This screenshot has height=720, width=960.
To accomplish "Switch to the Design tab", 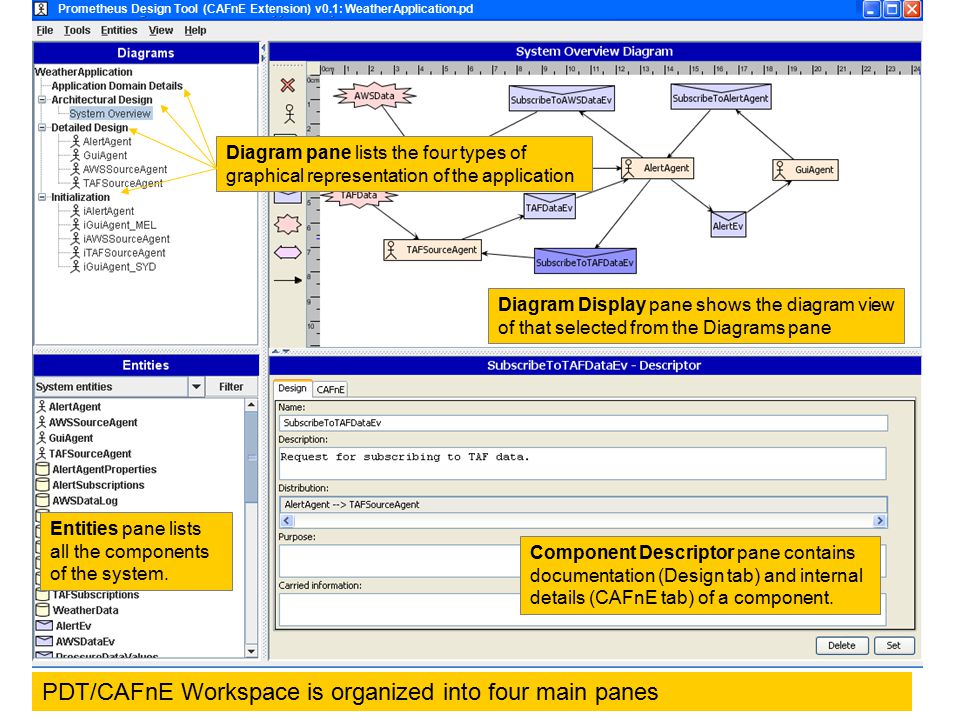I will [292, 388].
